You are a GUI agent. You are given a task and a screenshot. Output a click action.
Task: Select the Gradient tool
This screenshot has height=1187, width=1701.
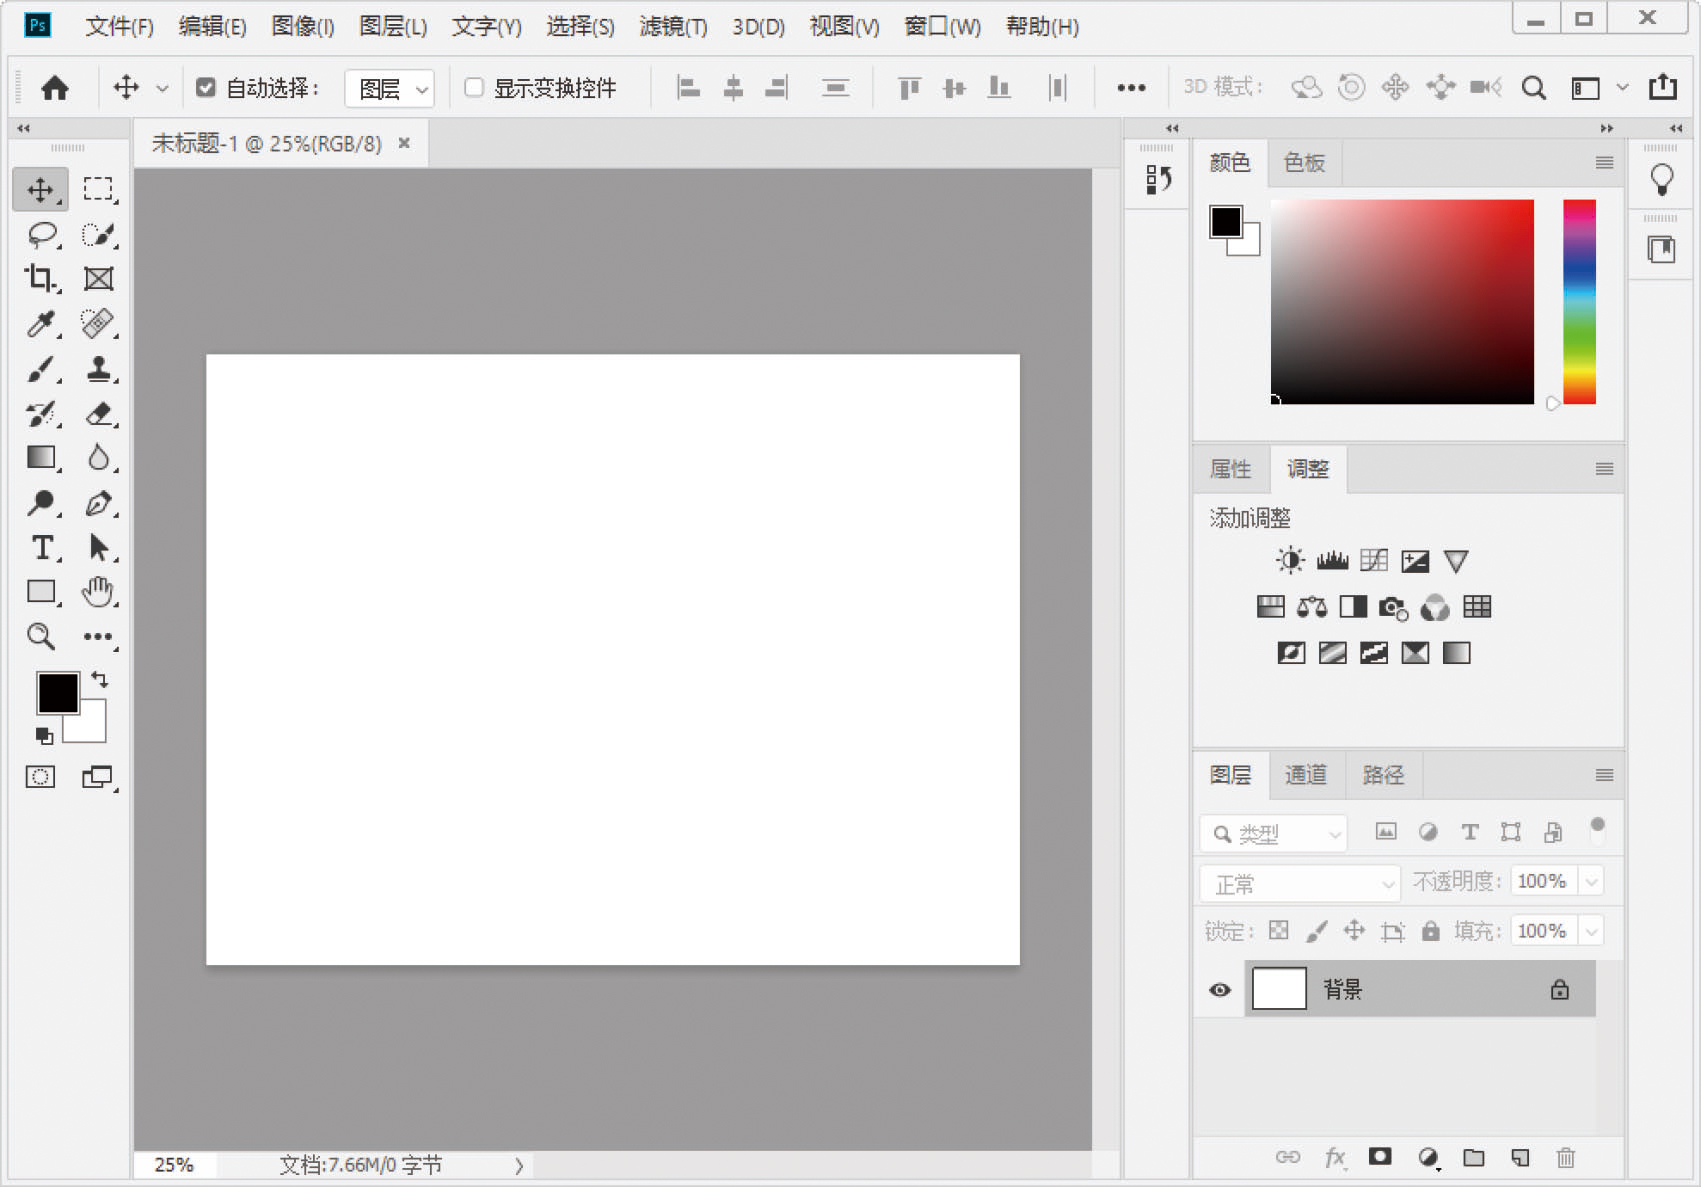[x=42, y=457]
